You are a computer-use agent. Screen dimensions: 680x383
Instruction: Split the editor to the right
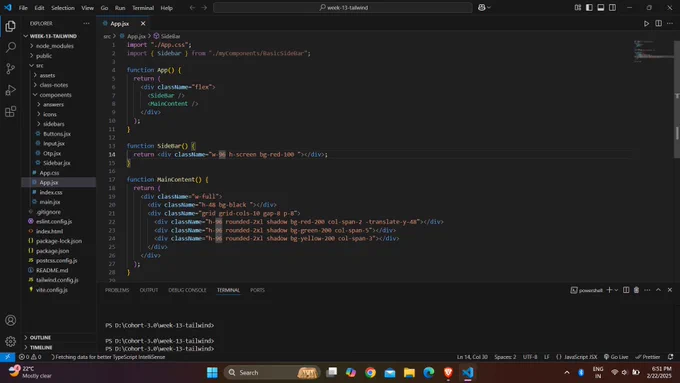[x=658, y=23]
